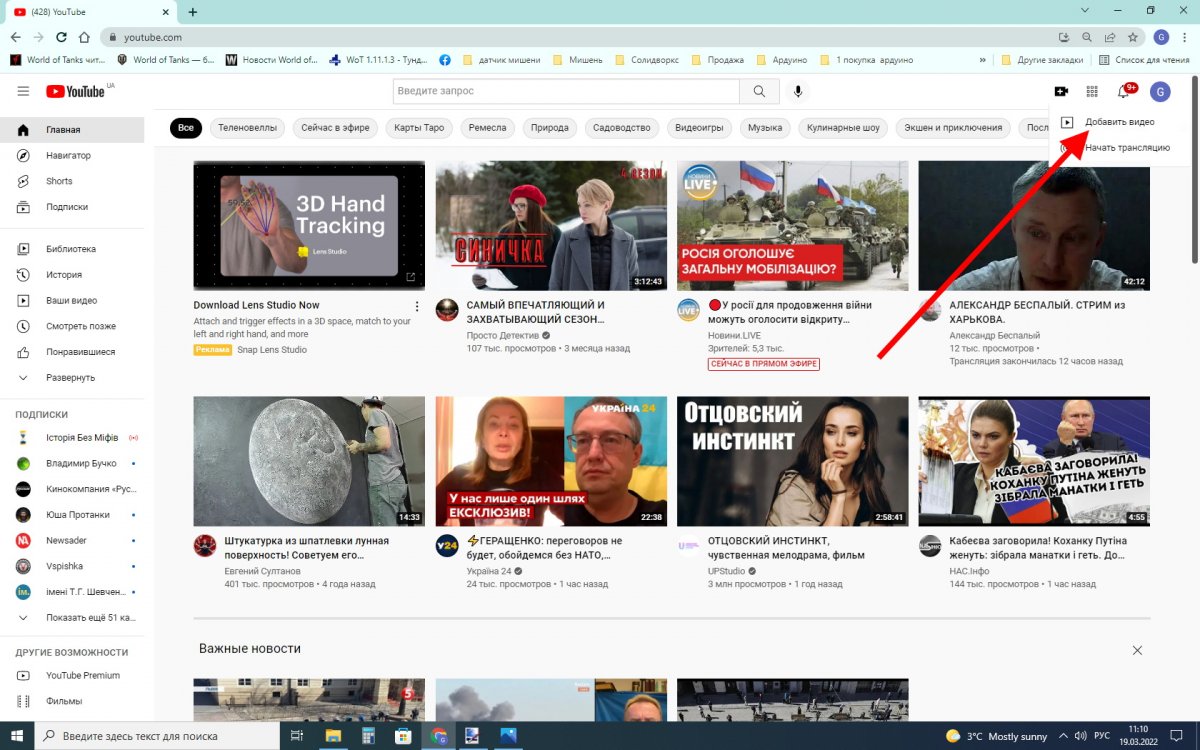
Task: Select the Кулинарные шоу chip
Action: coord(843,128)
